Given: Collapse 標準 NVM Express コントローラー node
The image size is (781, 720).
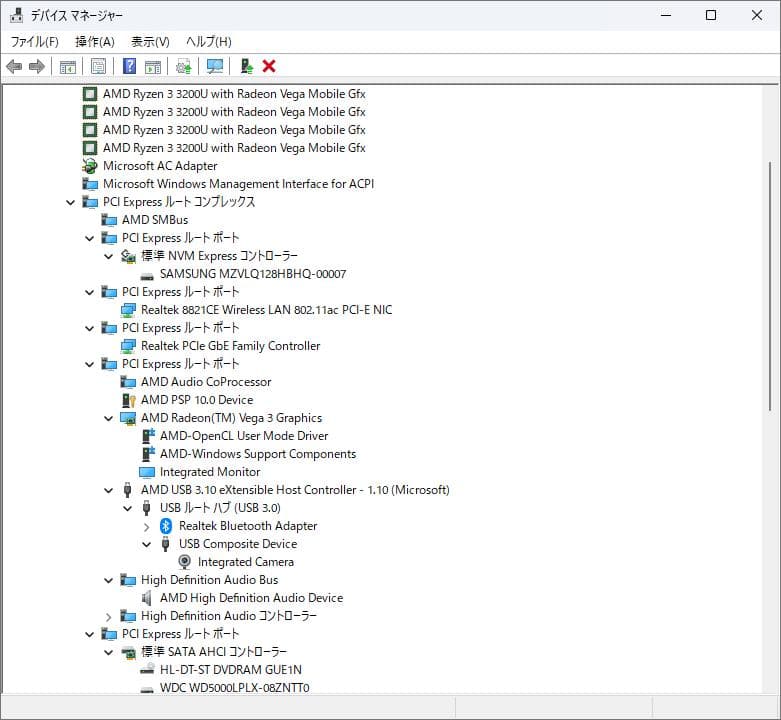Looking at the screenshot, I should [109, 256].
